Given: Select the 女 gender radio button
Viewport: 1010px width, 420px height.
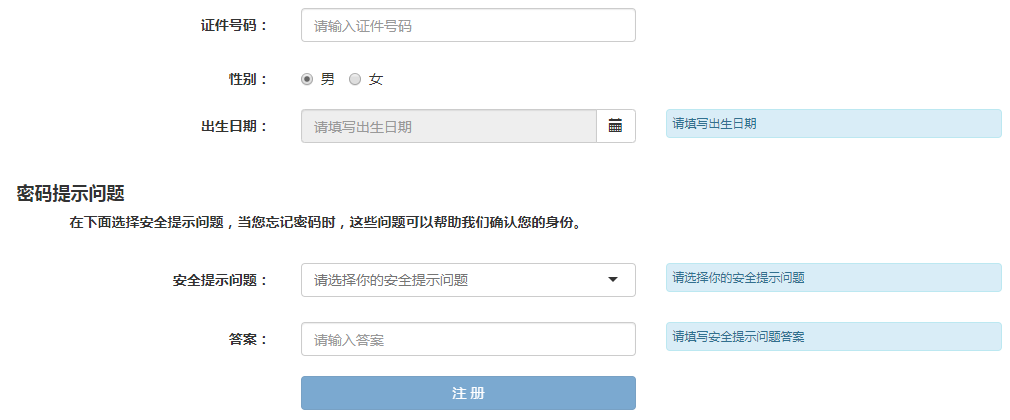Looking at the screenshot, I should [355, 79].
